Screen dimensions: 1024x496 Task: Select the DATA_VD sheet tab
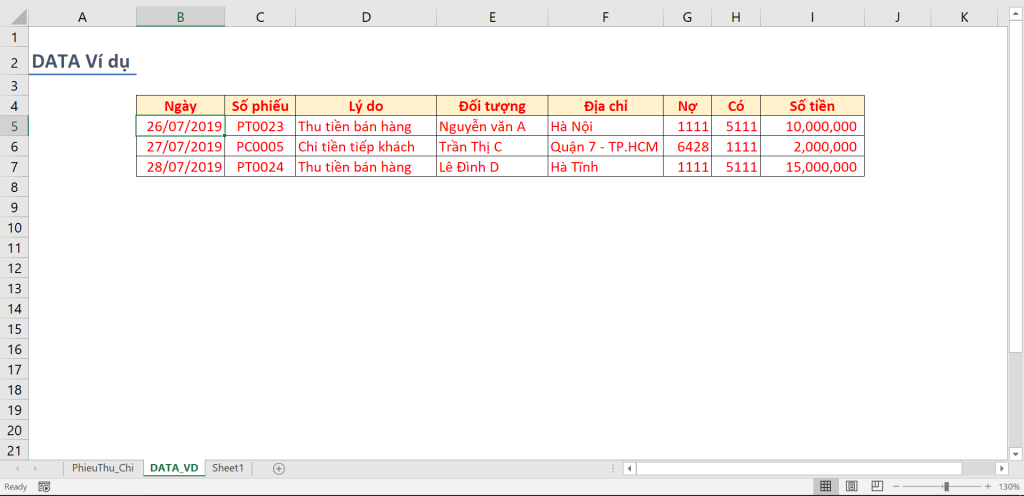point(174,468)
